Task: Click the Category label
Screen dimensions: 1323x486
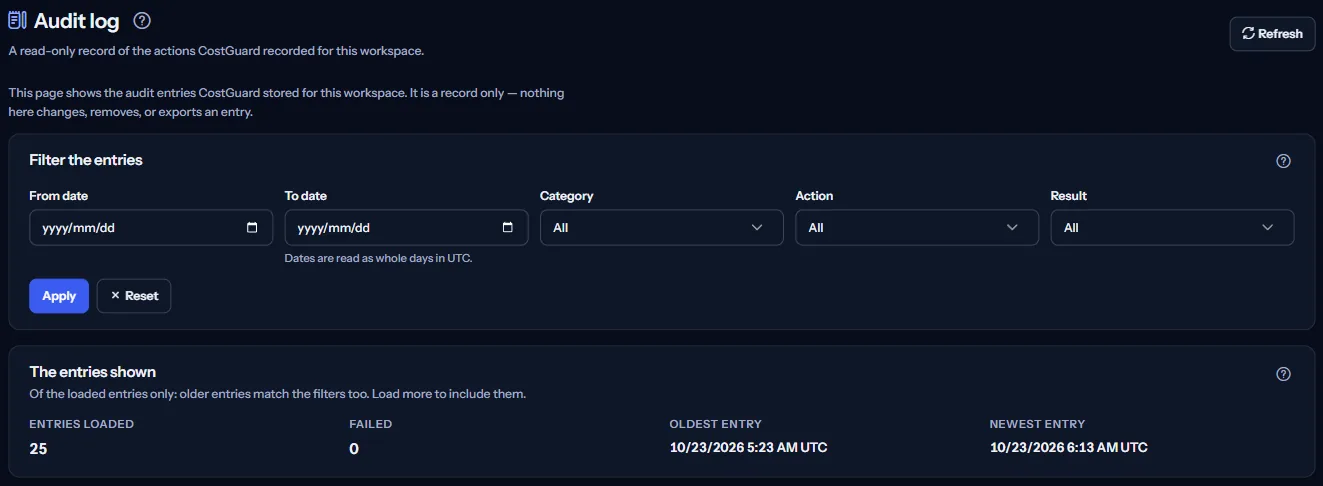Action: [x=567, y=196]
